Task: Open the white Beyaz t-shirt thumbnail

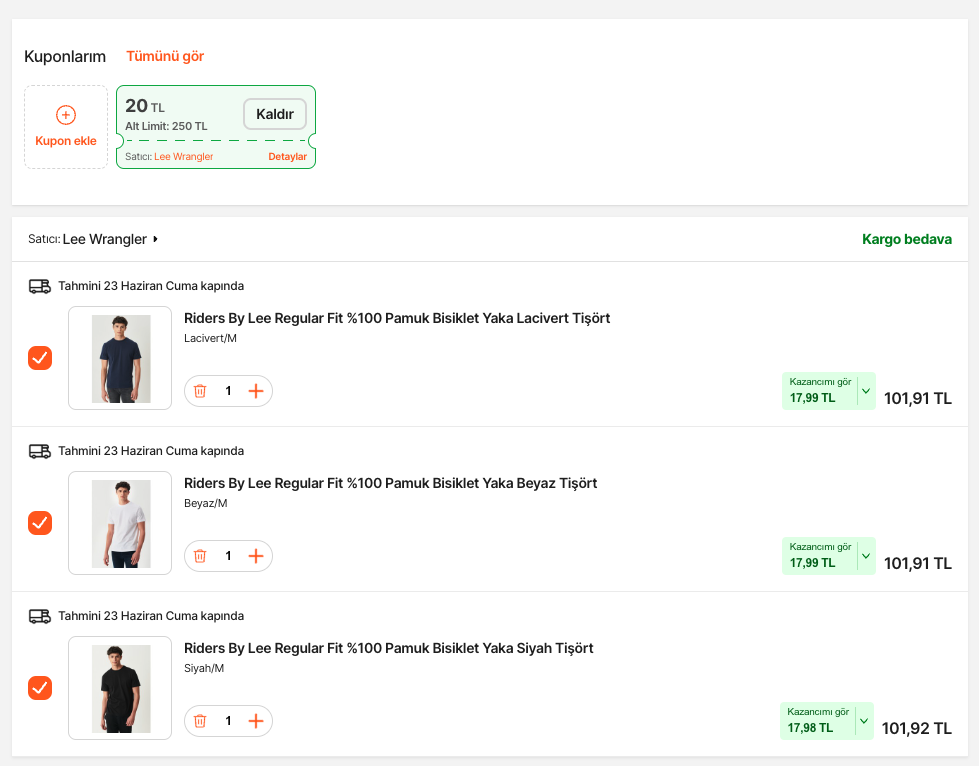Action: (x=120, y=523)
